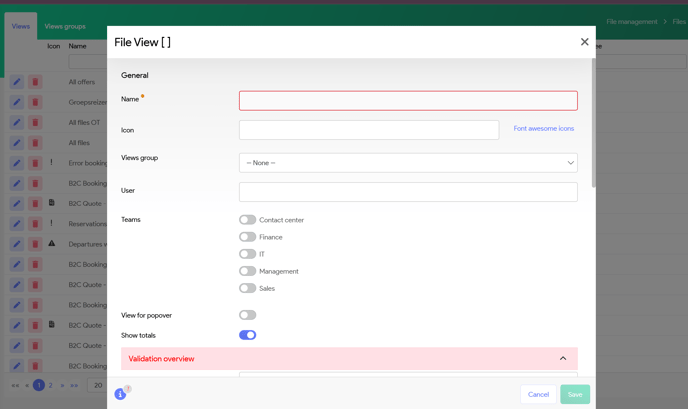Select the Views tab
The width and height of the screenshot is (688, 409).
(21, 26)
